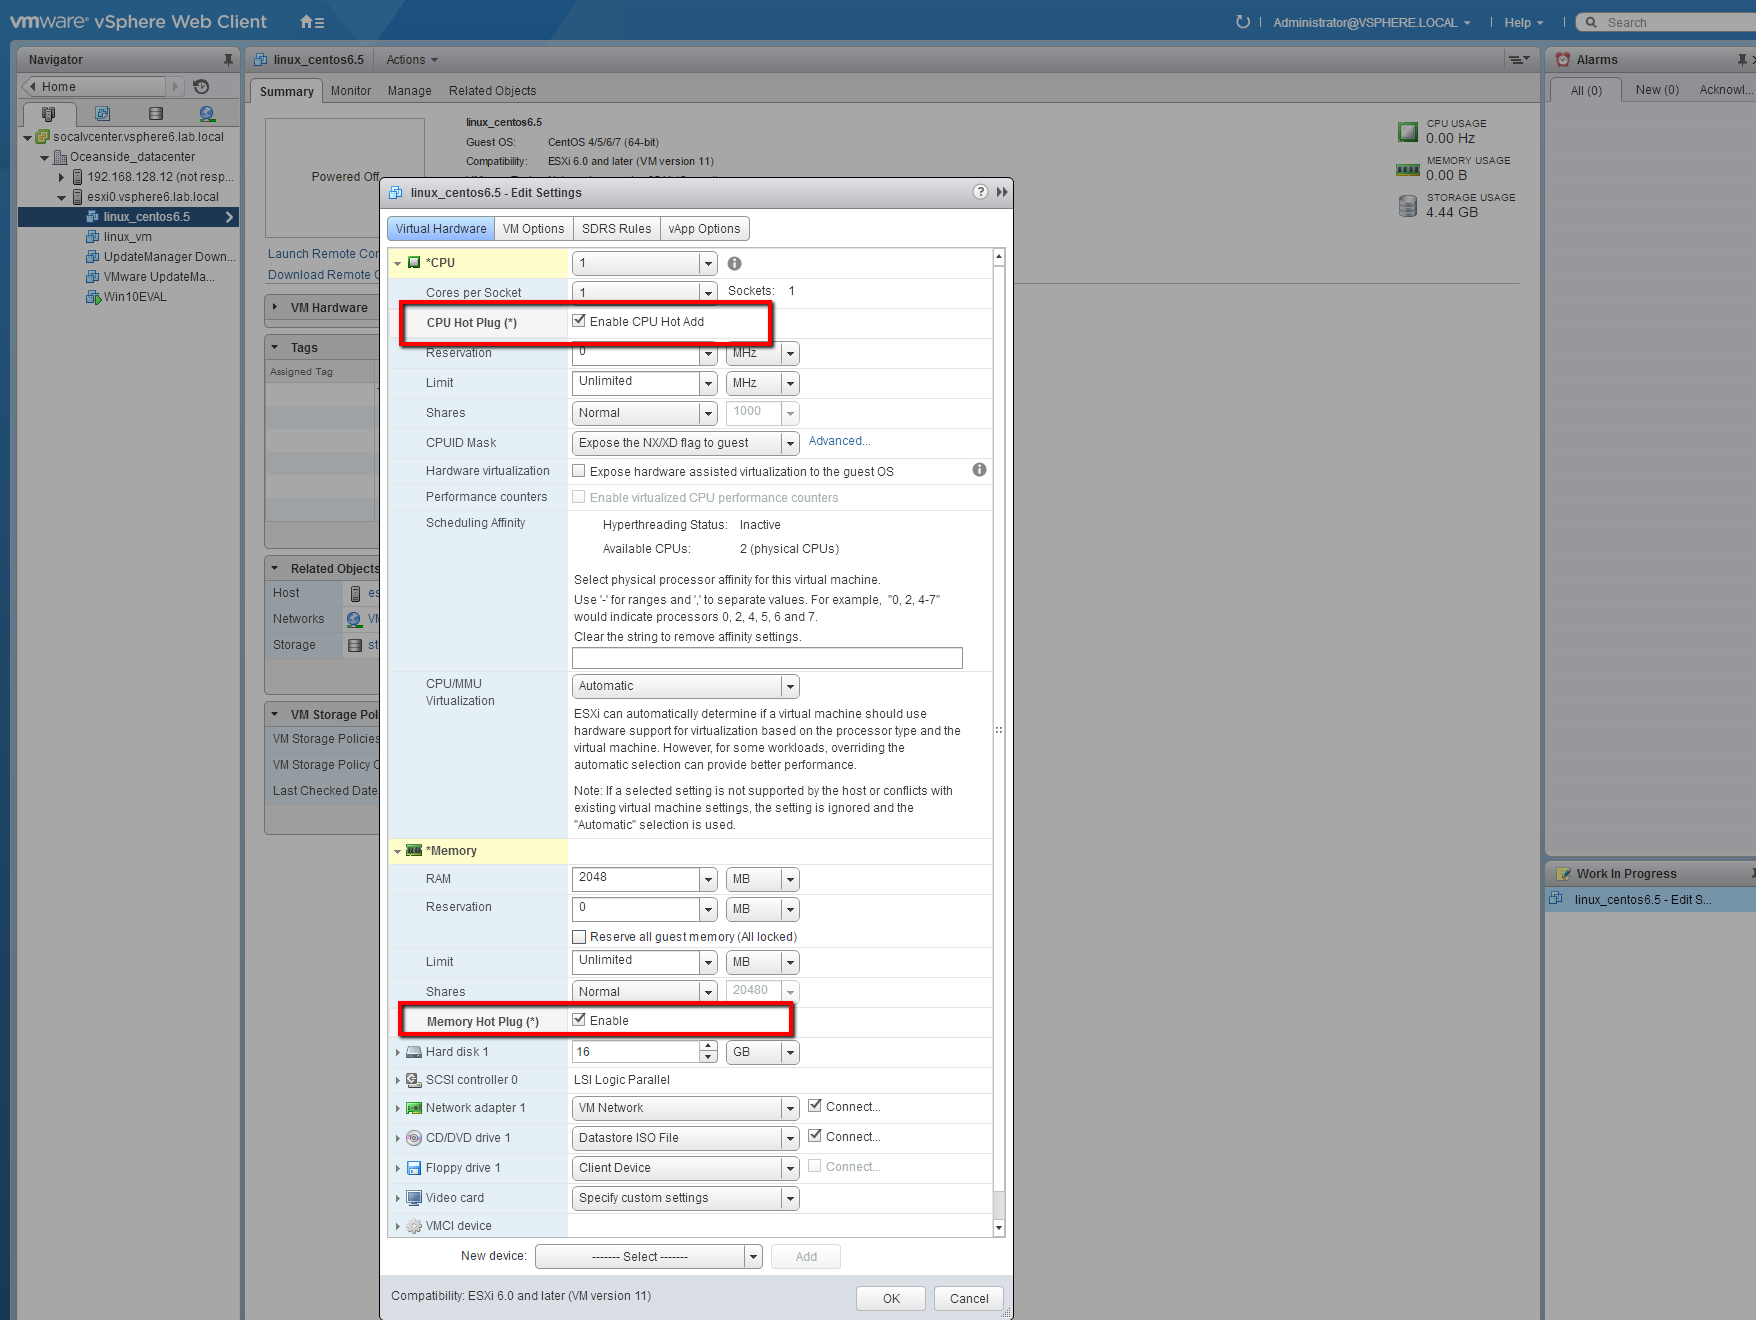Image resolution: width=1756 pixels, height=1320 pixels.
Task: Switch to VMs and Templates view icon
Action: pyautogui.click(x=102, y=114)
